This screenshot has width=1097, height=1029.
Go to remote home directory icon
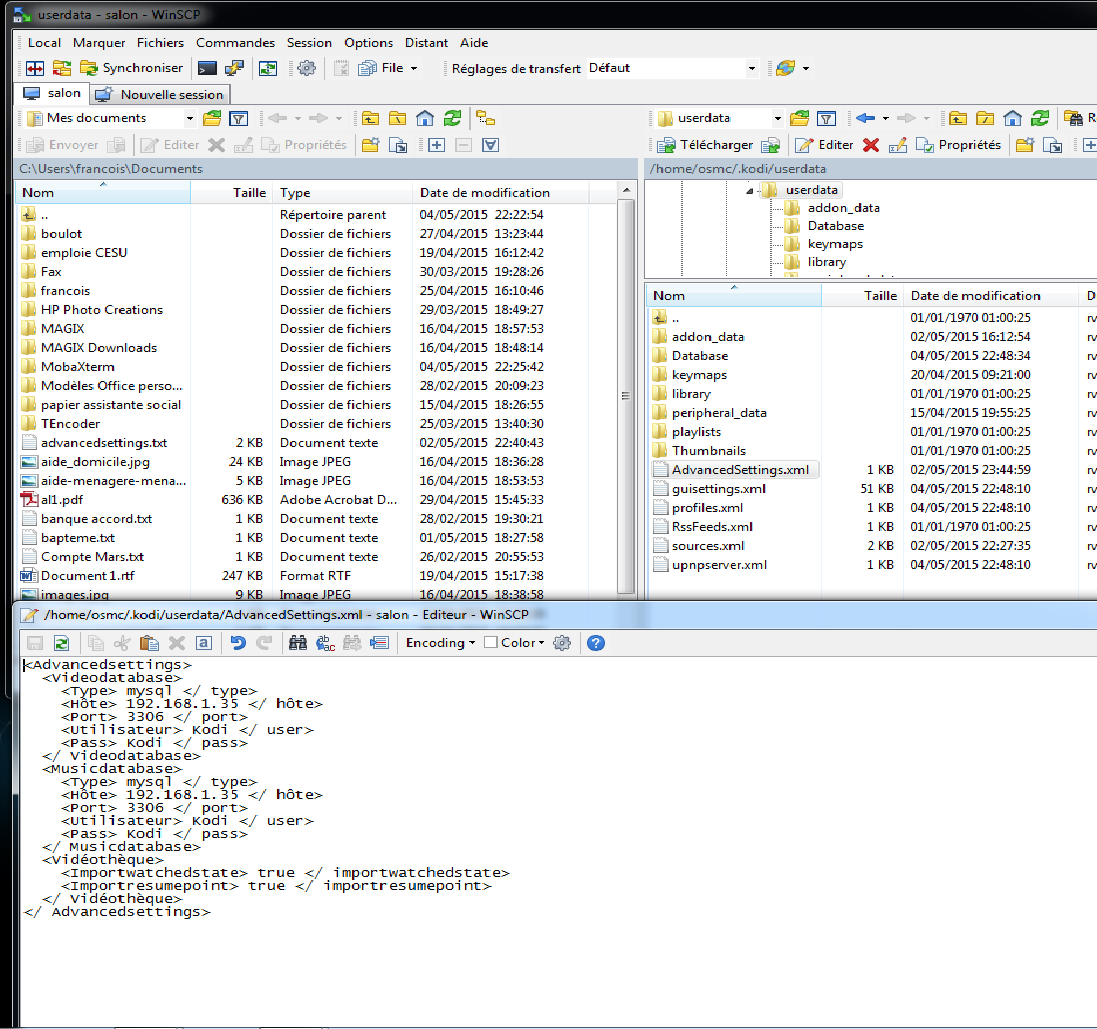pyautogui.click(x=1012, y=118)
